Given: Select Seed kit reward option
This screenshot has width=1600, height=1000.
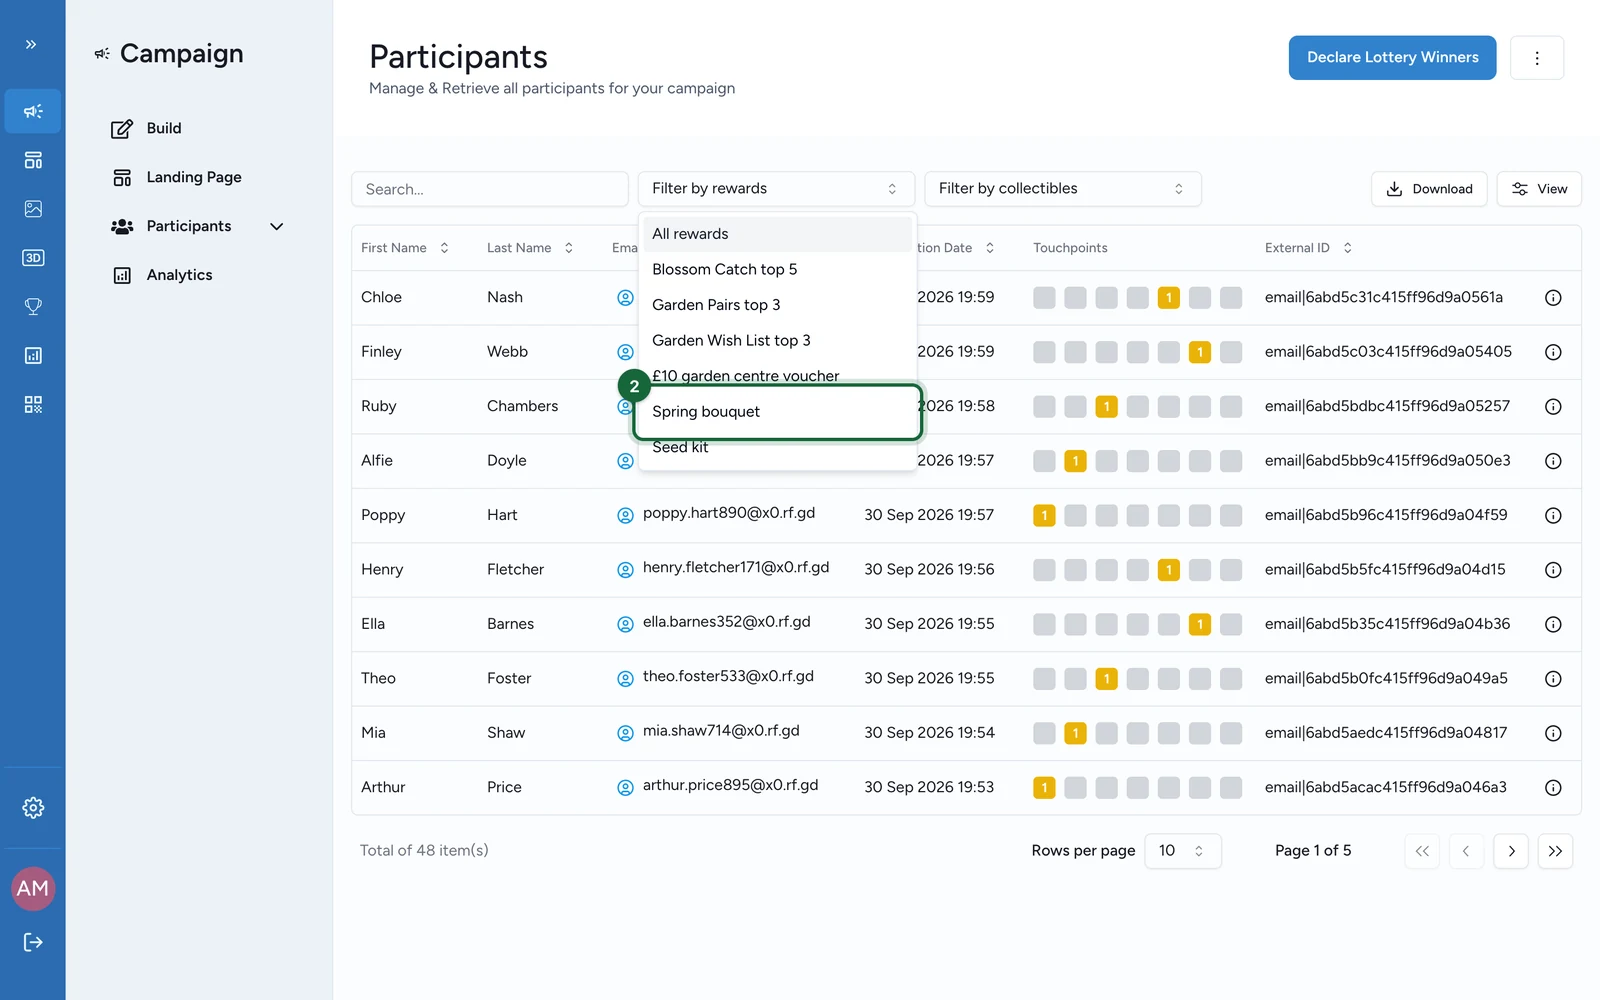Looking at the screenshot, I should click(778, 448).
